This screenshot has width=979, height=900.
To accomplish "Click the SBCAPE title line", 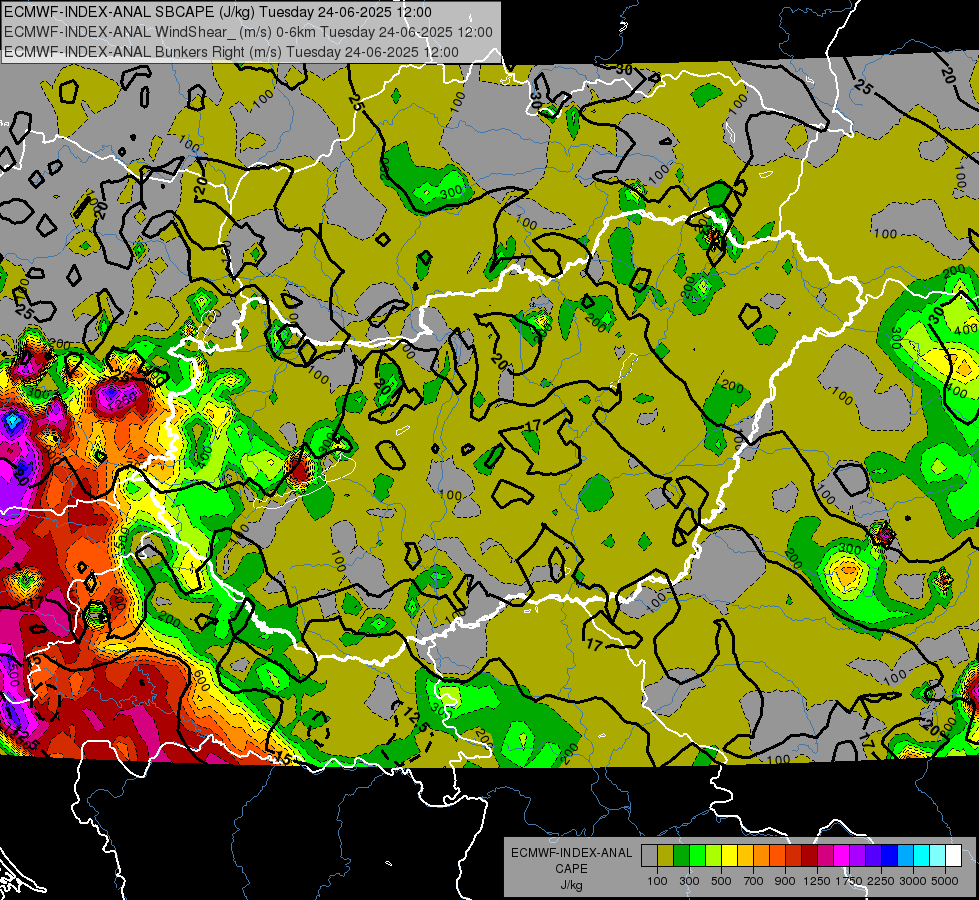I will tap(217, 12).
